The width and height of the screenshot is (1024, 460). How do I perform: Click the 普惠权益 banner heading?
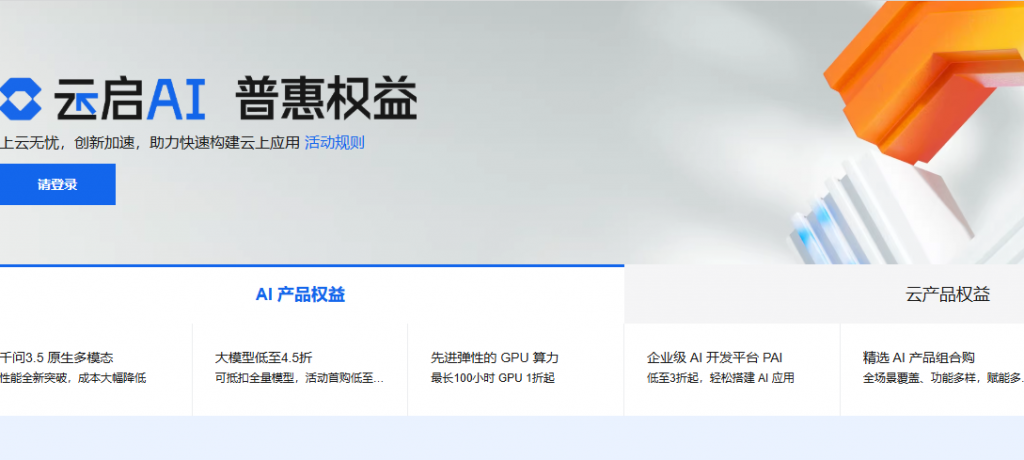pyautogui.click(x=326, y=100)
